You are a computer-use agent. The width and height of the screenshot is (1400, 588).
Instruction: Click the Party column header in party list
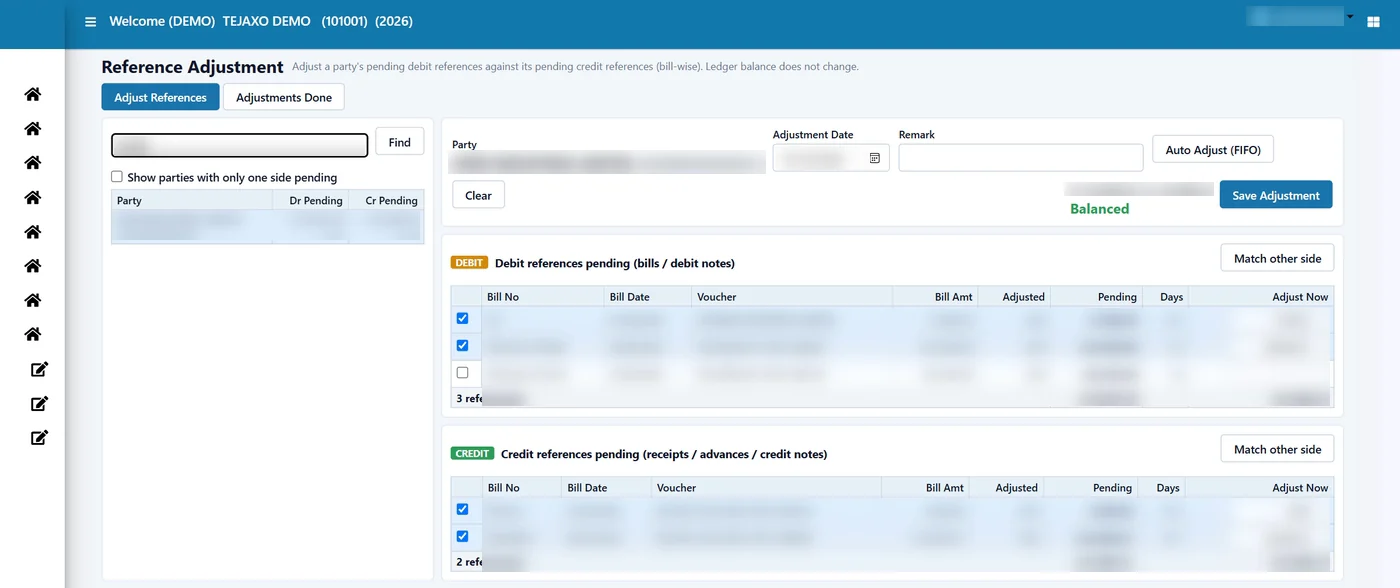tap(192, 200)
